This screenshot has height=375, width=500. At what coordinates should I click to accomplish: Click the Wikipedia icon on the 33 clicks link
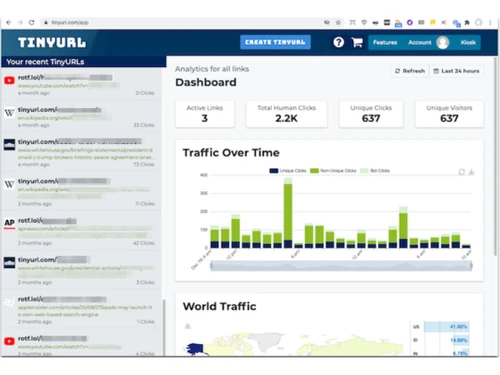9,112
